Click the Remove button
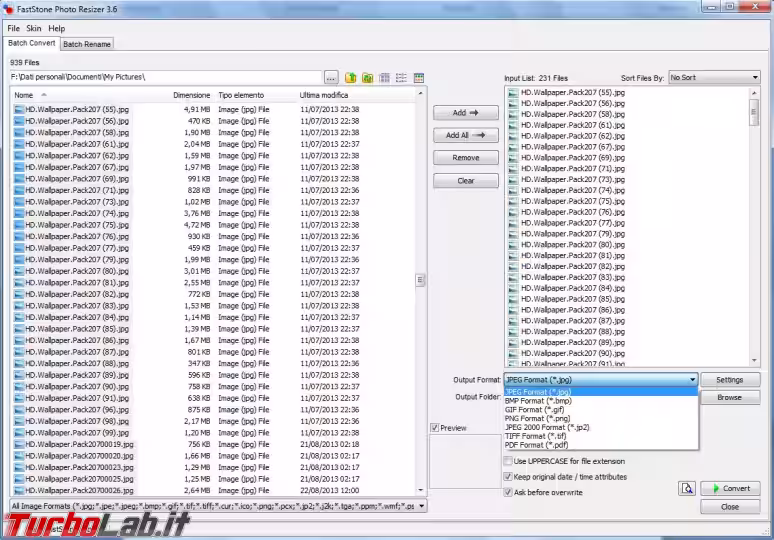This screenshot has width=774, height=540. click(x=465, y=158)
